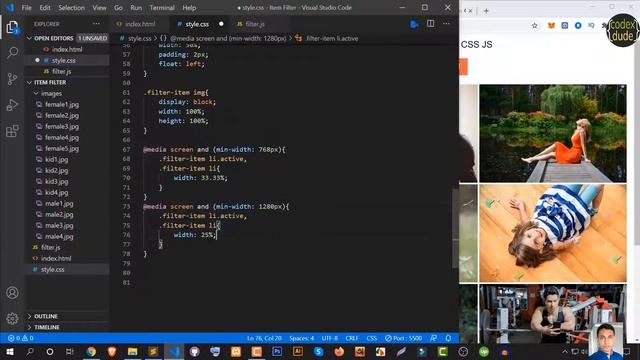
Task: Open the Help menu
Action: 189,7
